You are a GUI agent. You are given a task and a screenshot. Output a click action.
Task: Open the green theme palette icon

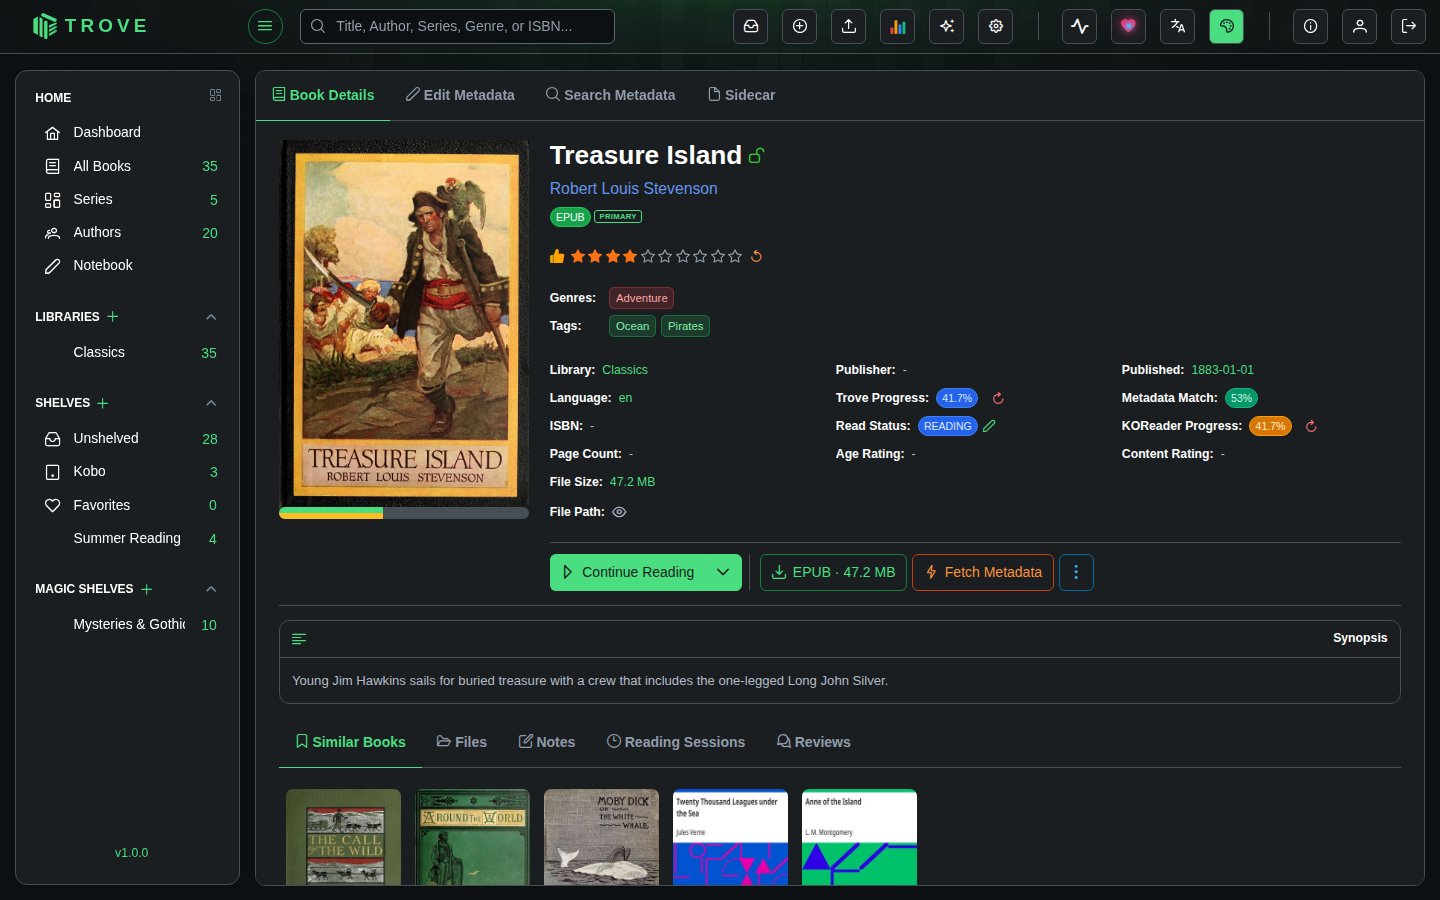pyautogui.click(x=1227, y=26)
